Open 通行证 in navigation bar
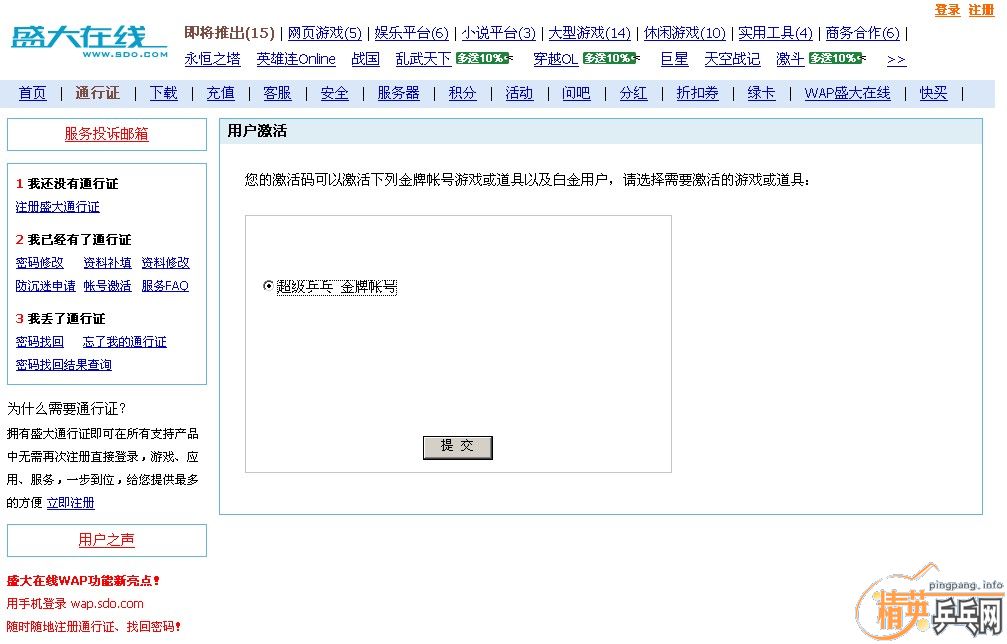 pyautogui.click(x=97, y=93)
